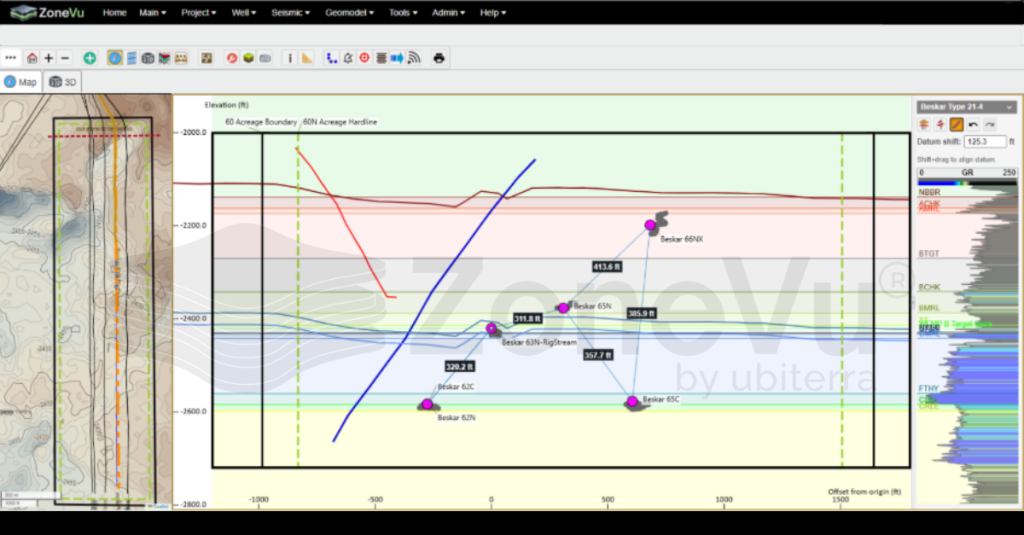This screenshot has width=1024, height=535.
Task: Select the Beskar 63N-RigStream well marker
Action: (492, 329)
